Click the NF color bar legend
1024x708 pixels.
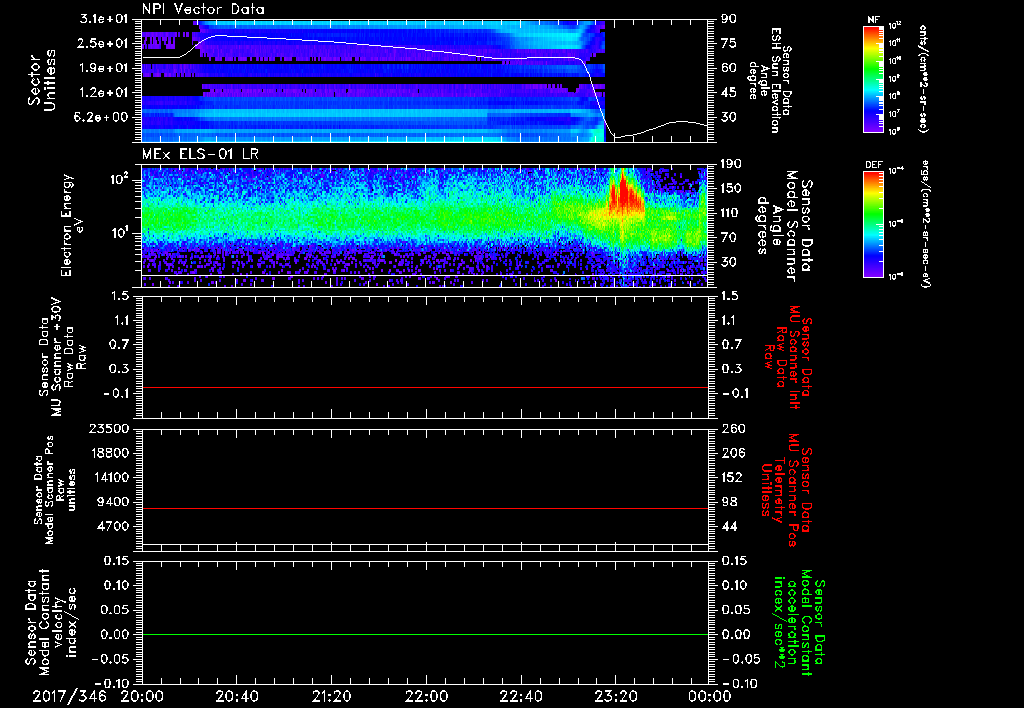pyautogui.click(x=873, y=79)
